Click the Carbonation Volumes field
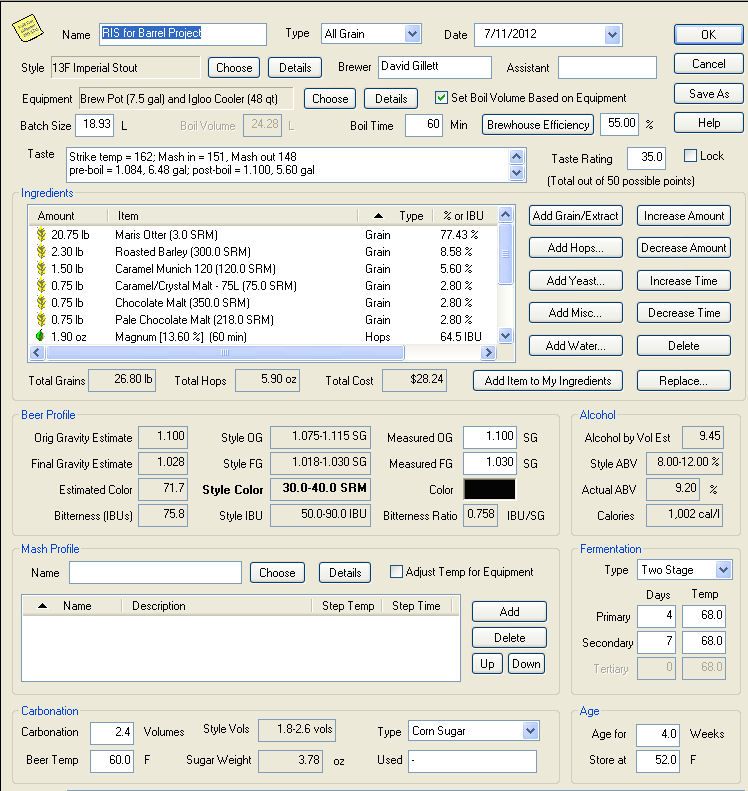748x791 pixels. click(x=112, y=733)
